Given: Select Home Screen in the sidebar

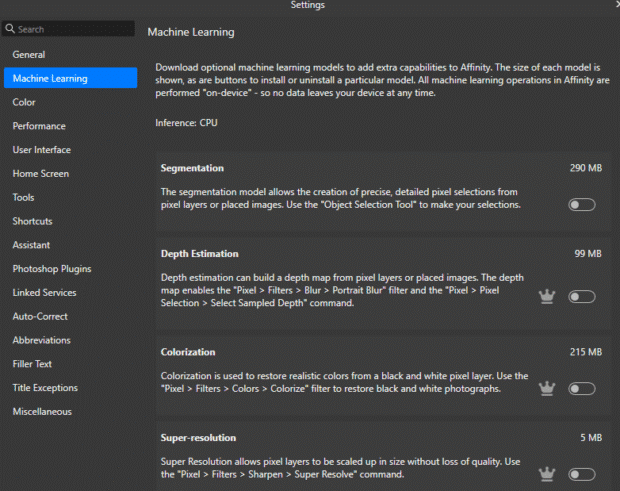Looking at the screenshot, I should pos(41,174).
